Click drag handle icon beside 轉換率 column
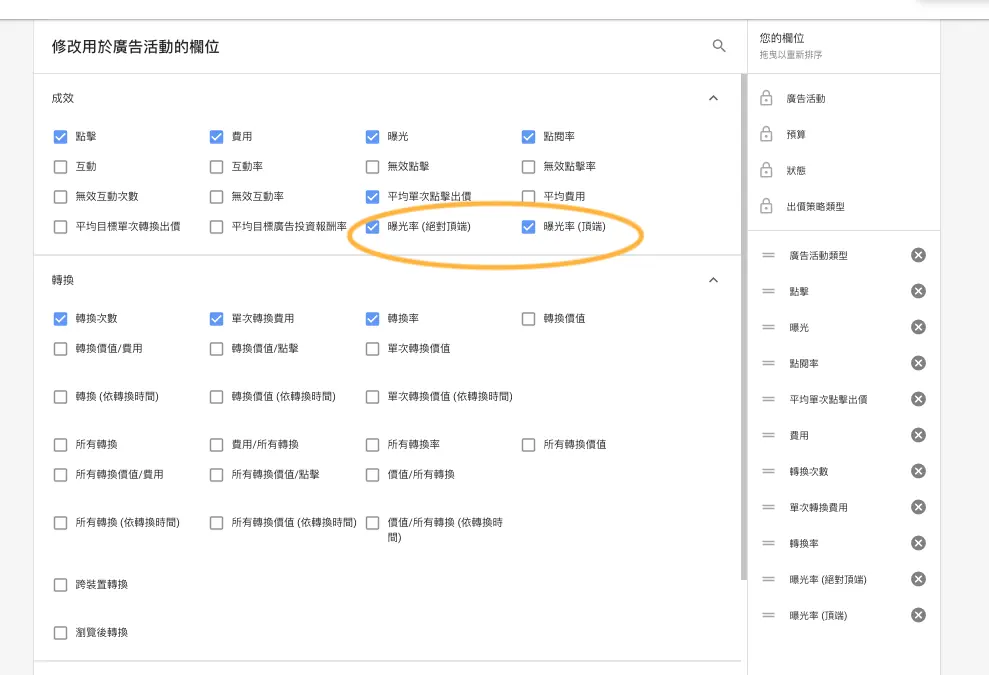This screenshot has height=675, width=989. [x=768, y=543]
